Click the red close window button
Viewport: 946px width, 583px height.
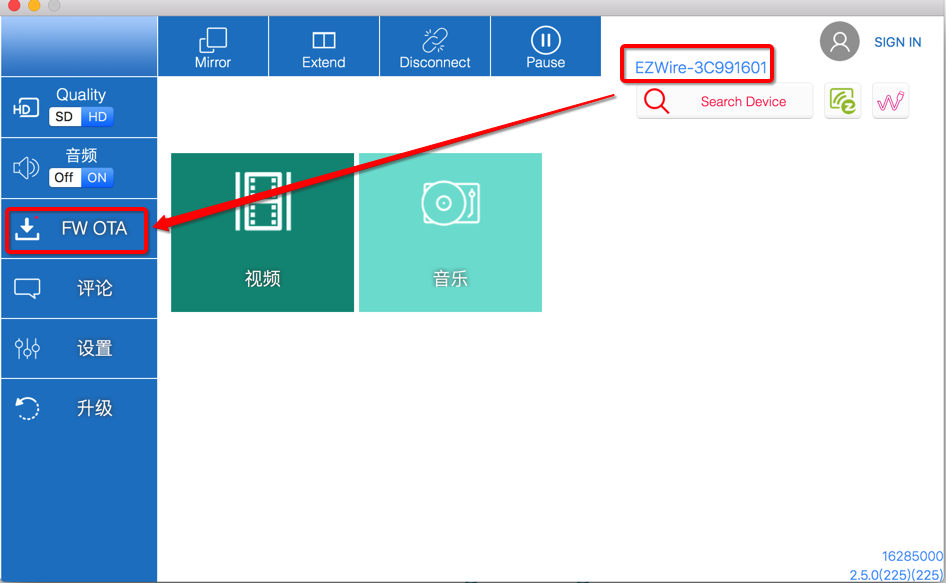click(14, 5)
